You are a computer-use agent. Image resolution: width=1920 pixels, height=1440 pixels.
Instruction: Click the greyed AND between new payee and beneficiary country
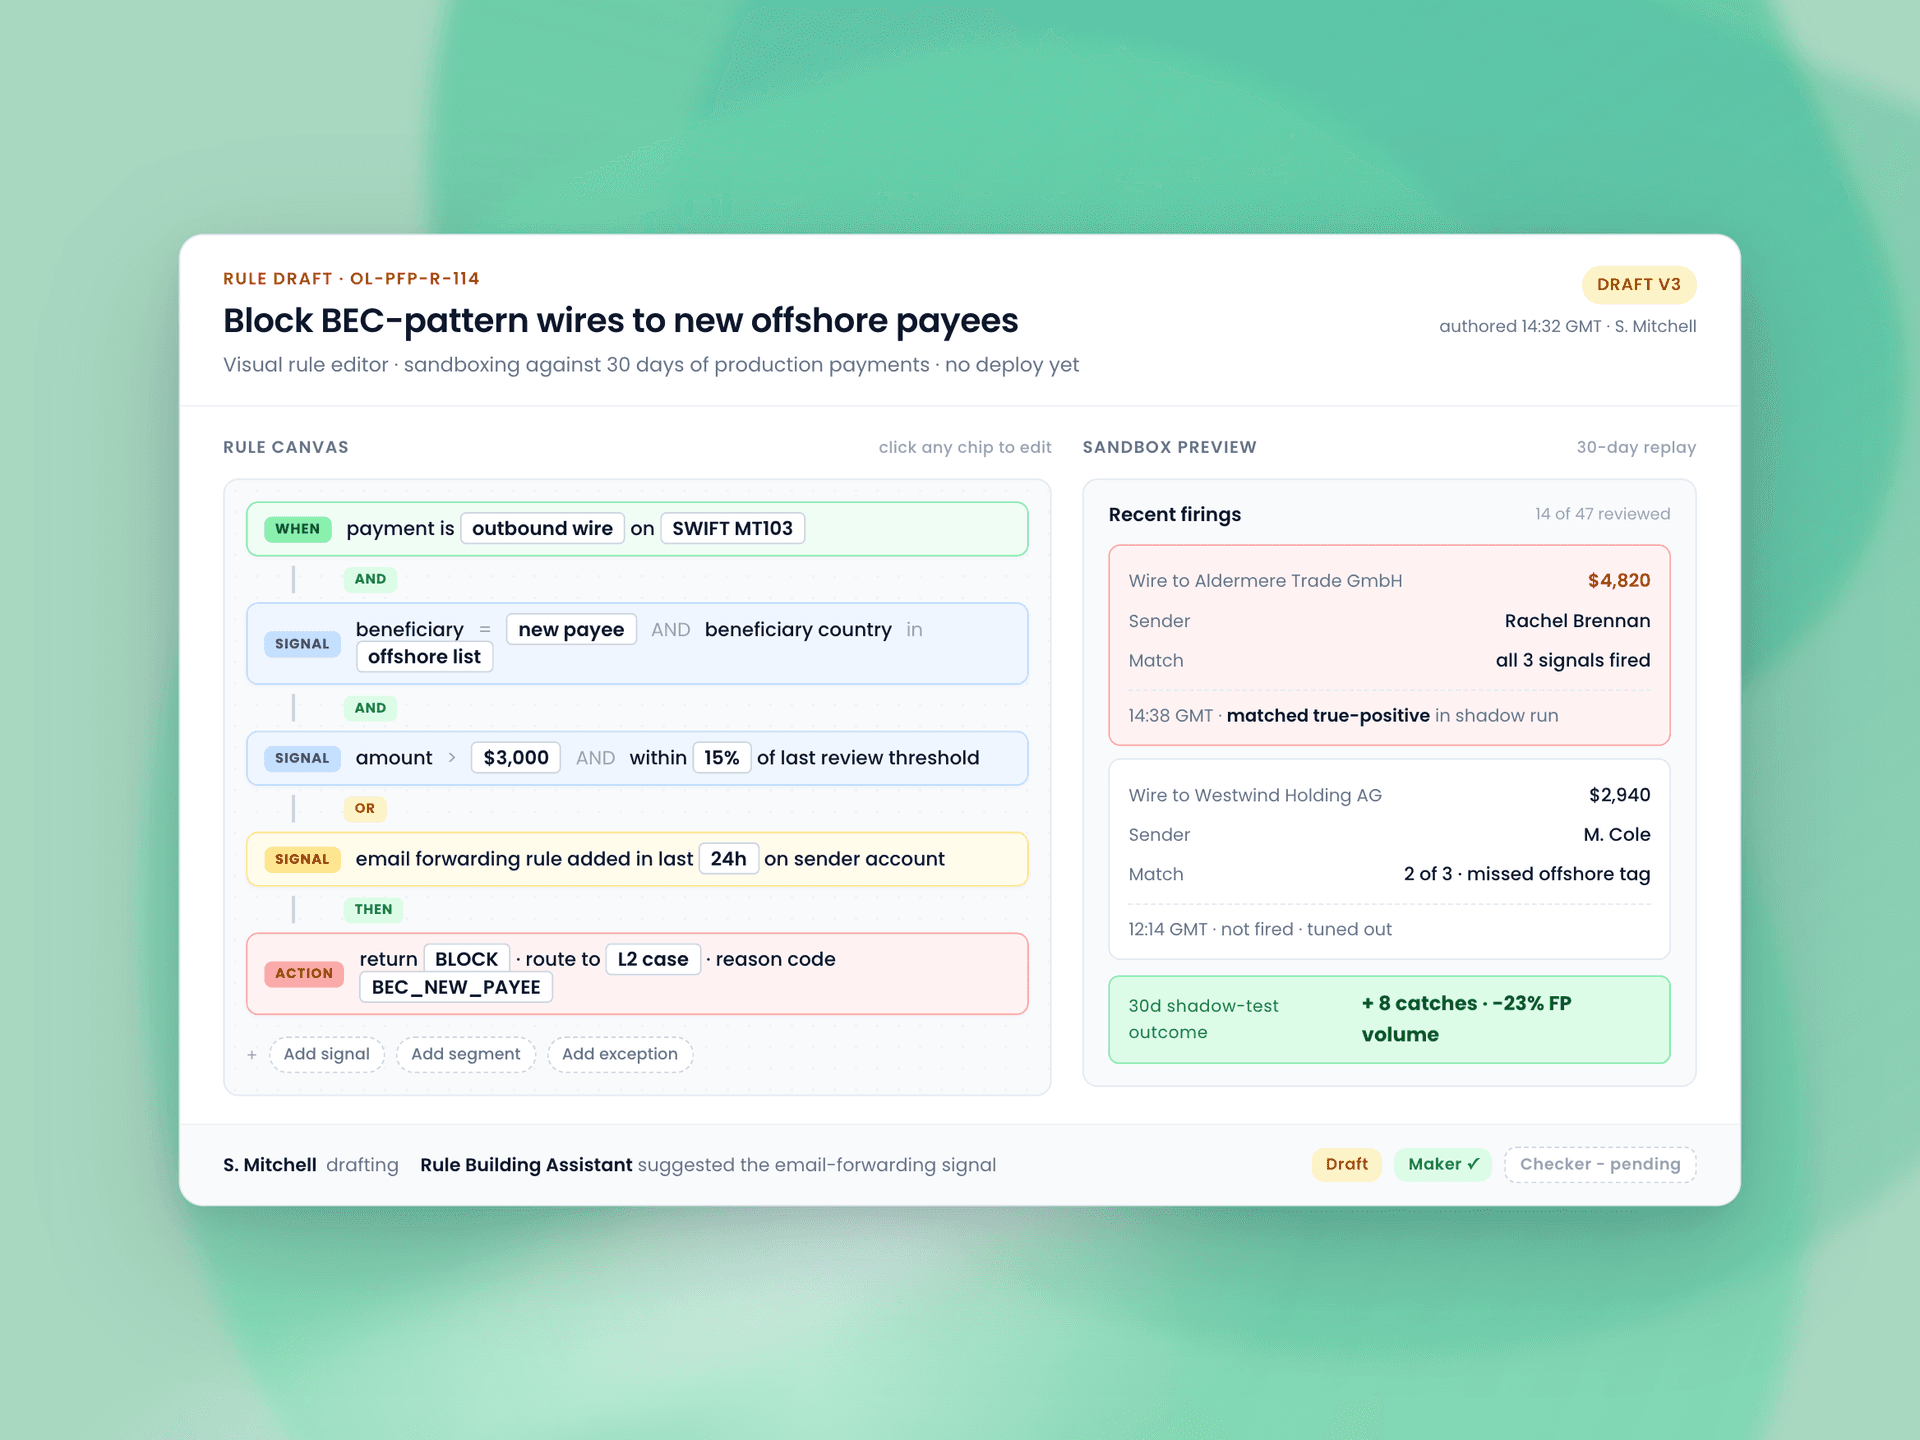click(x=670, y=630)
